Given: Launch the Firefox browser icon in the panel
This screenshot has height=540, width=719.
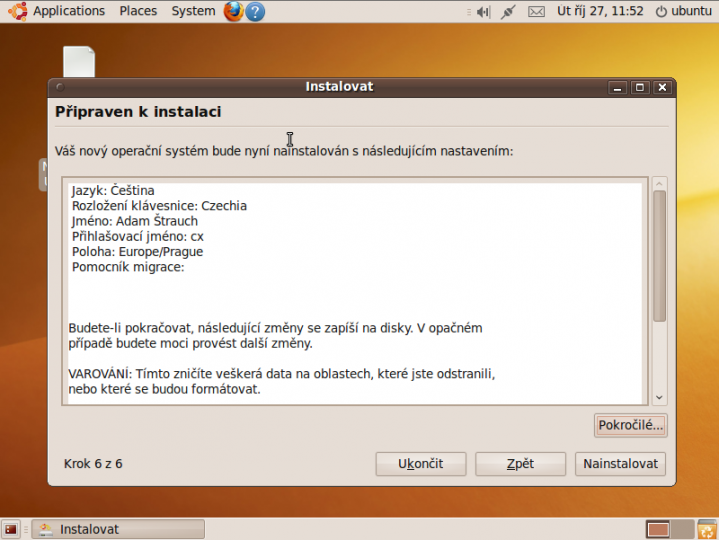Looking at the screenshot, I should 233,11.
